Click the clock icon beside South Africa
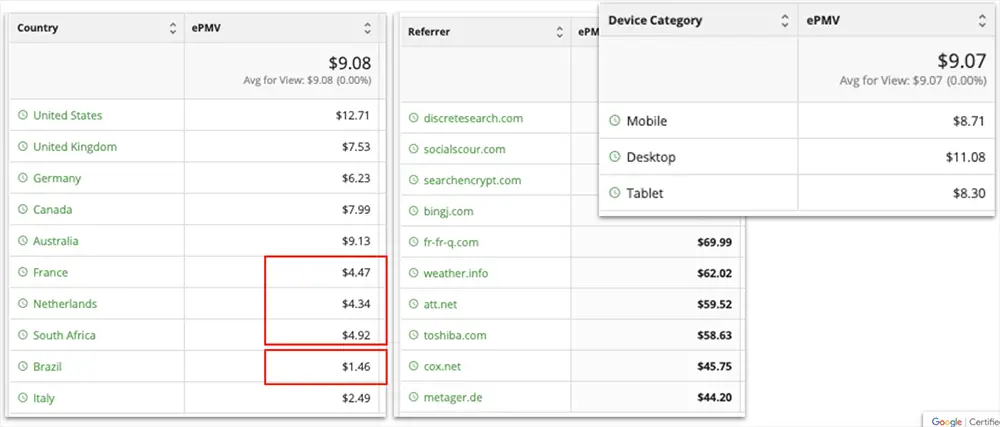Viewport: 1000px width, 427px height. [23, 335]
